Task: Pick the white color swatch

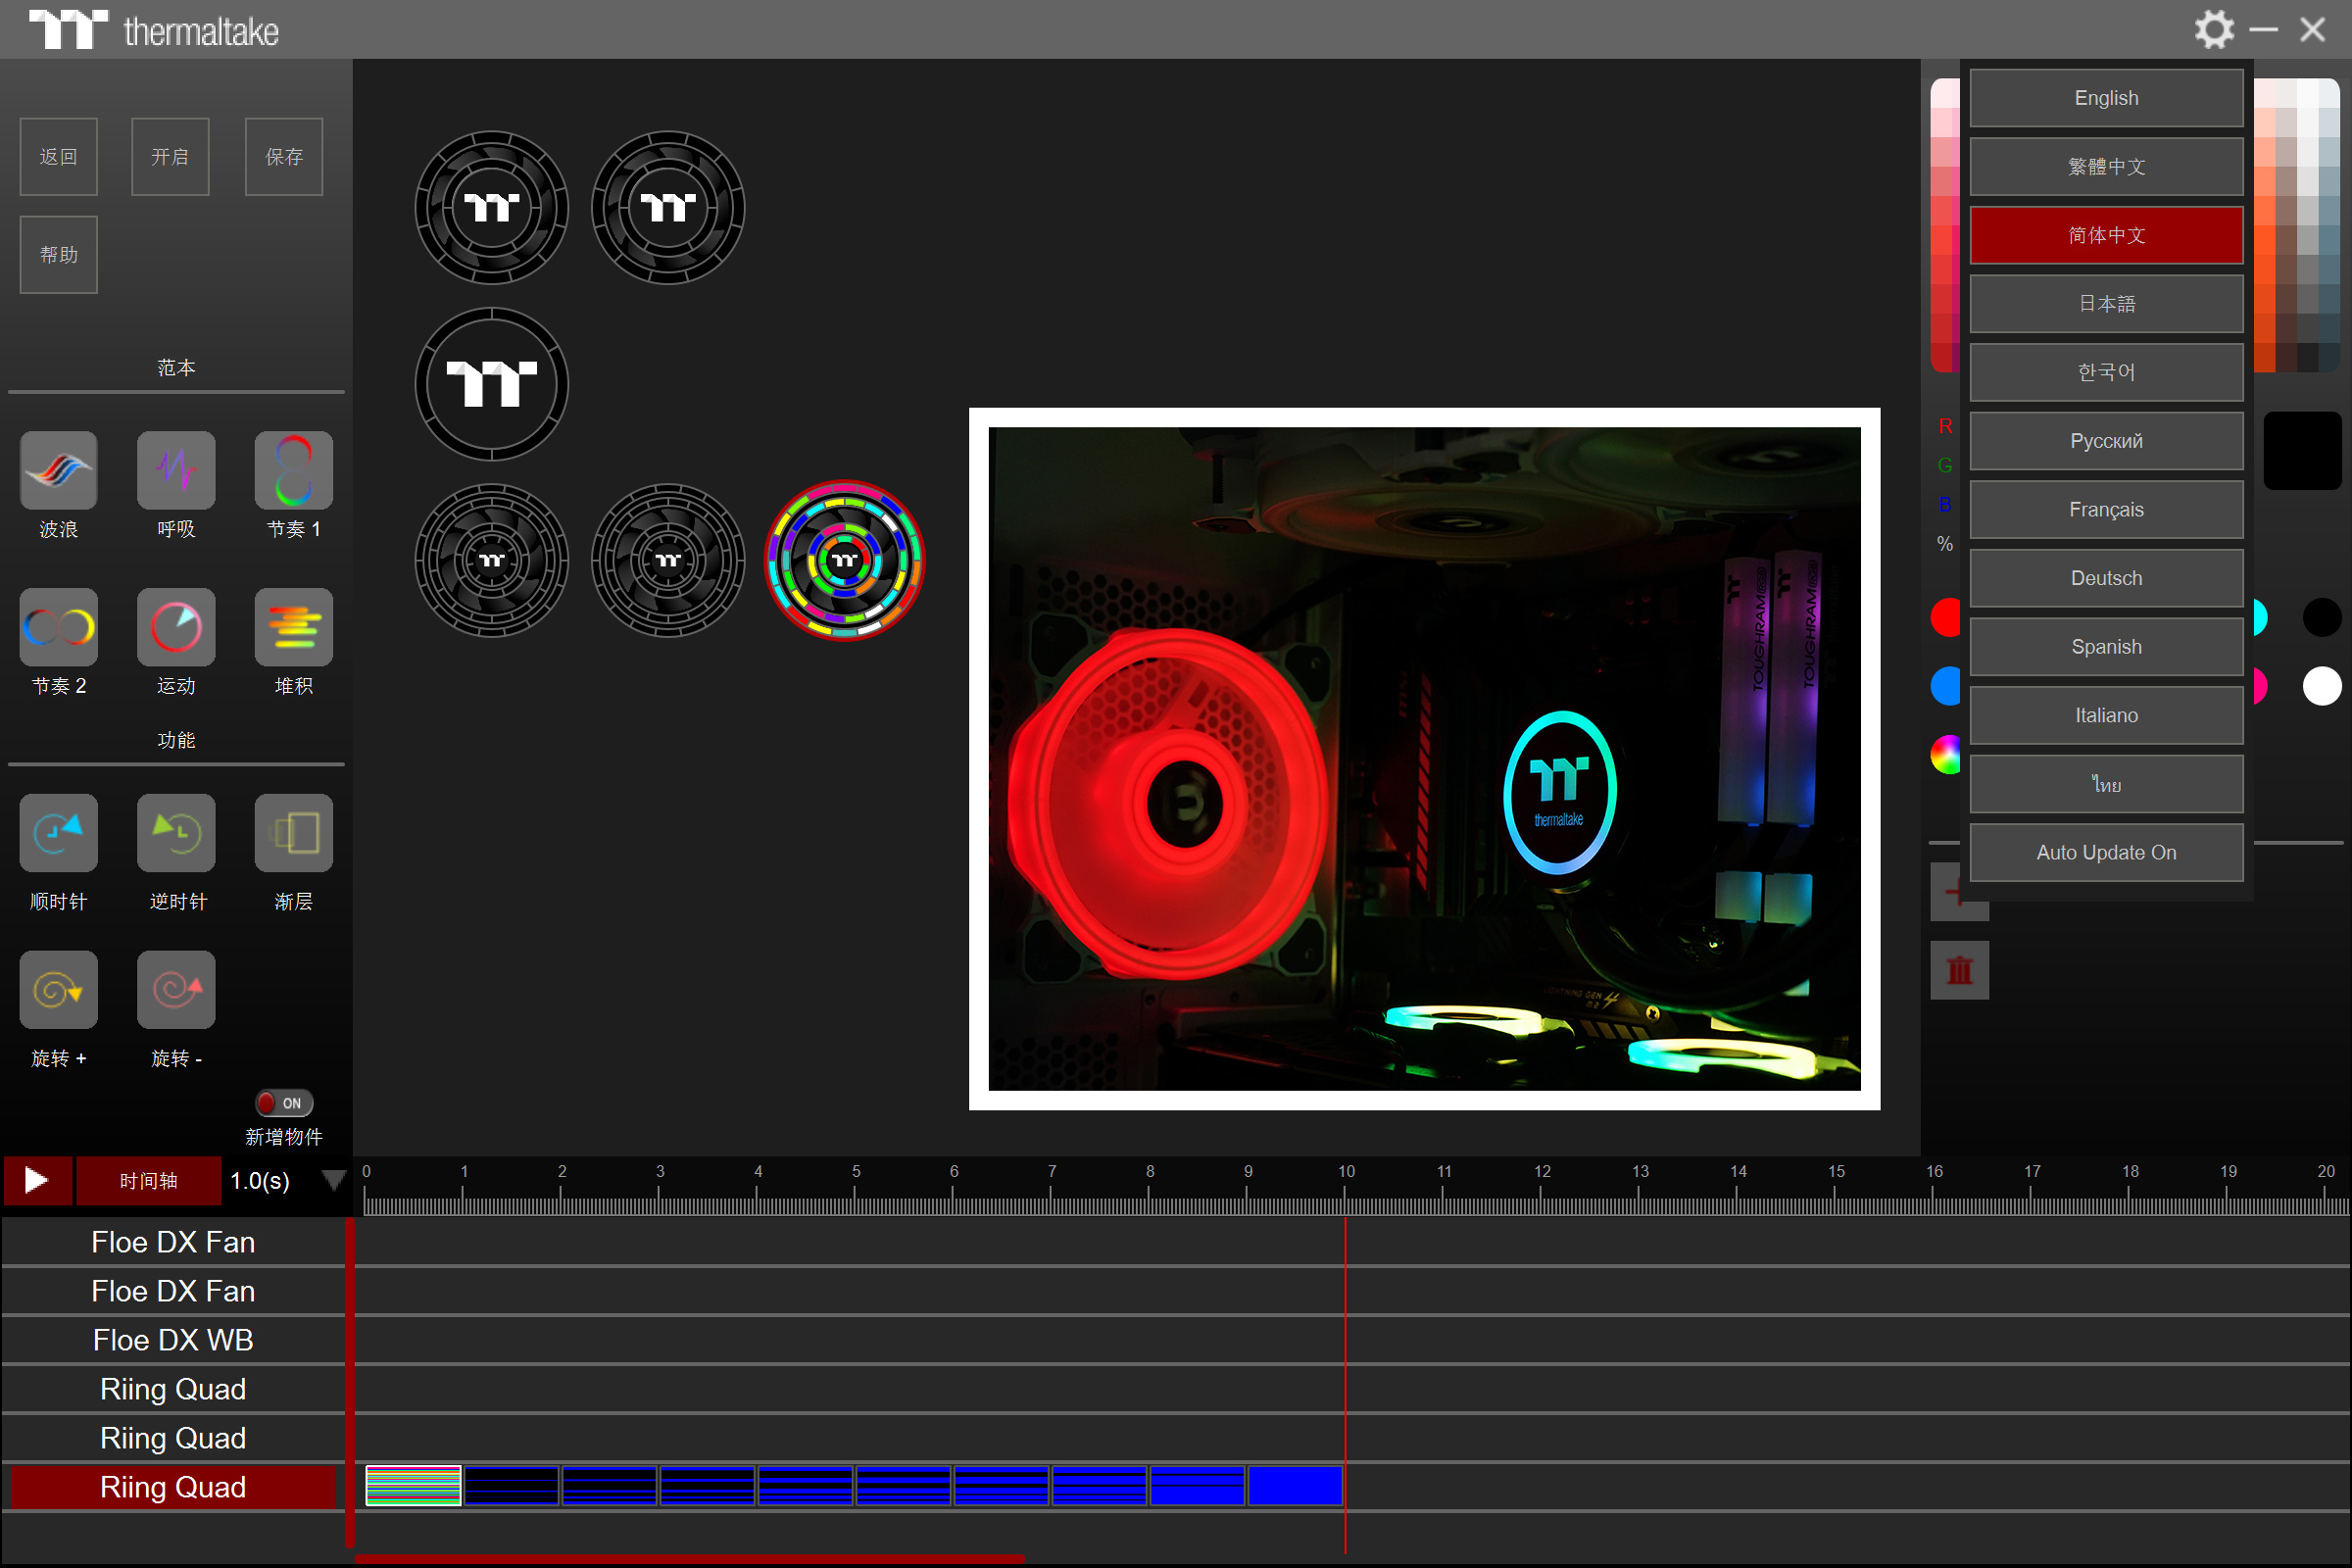Action: tap(2321, 686)
